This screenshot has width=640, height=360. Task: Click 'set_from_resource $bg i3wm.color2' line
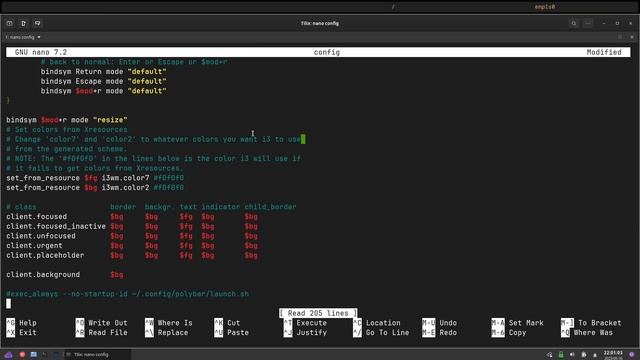pyautogui.click(x=95, y=188)
